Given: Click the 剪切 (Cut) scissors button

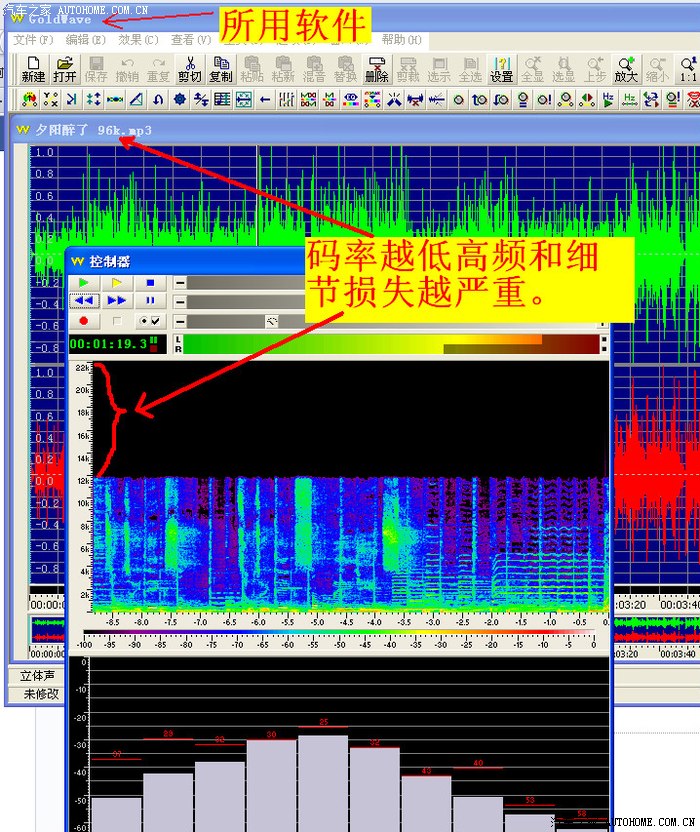Looking at the screenshot, I should (189, 70).
